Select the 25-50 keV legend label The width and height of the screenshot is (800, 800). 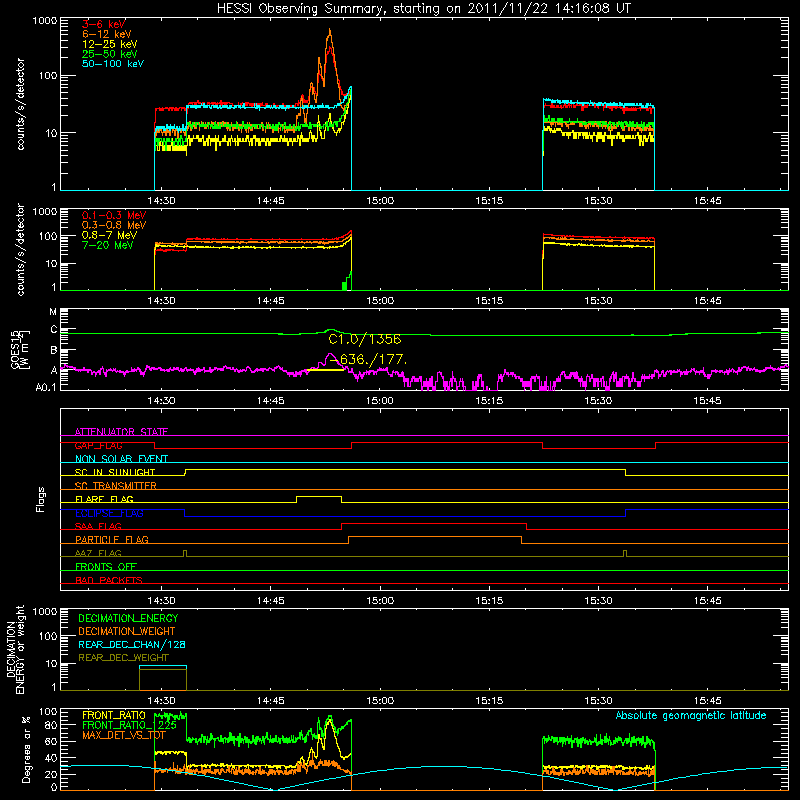point(110,54)
